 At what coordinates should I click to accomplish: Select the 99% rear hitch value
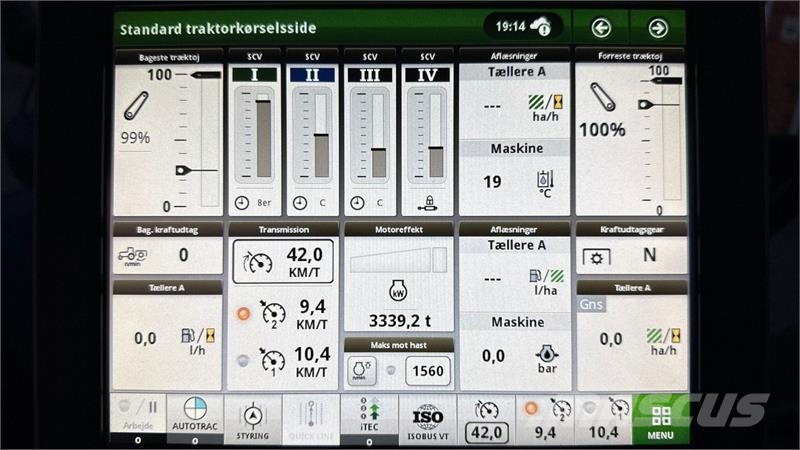pos(135,138)
